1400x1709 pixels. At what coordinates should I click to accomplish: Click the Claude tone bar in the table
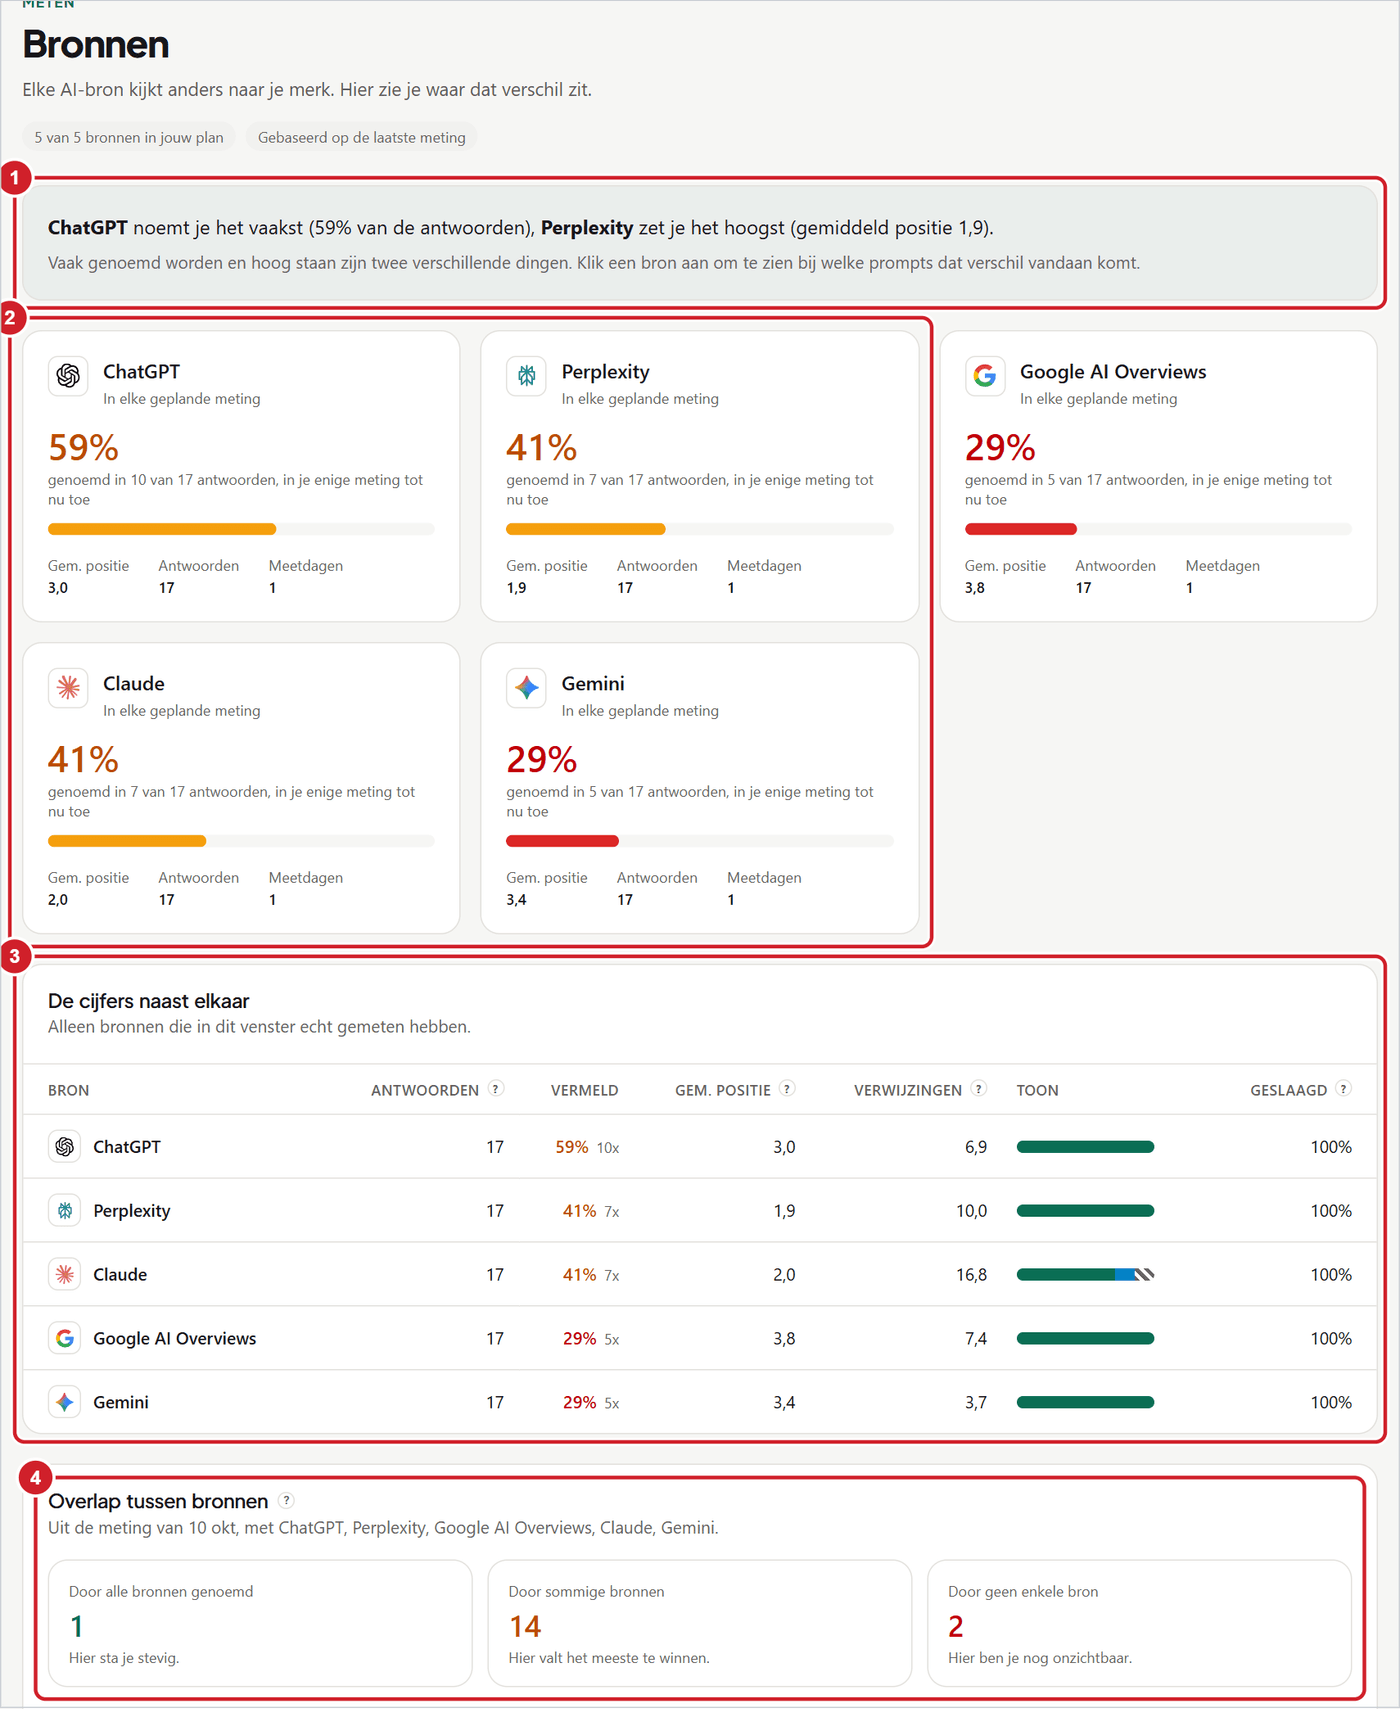pos(1085,1275)
